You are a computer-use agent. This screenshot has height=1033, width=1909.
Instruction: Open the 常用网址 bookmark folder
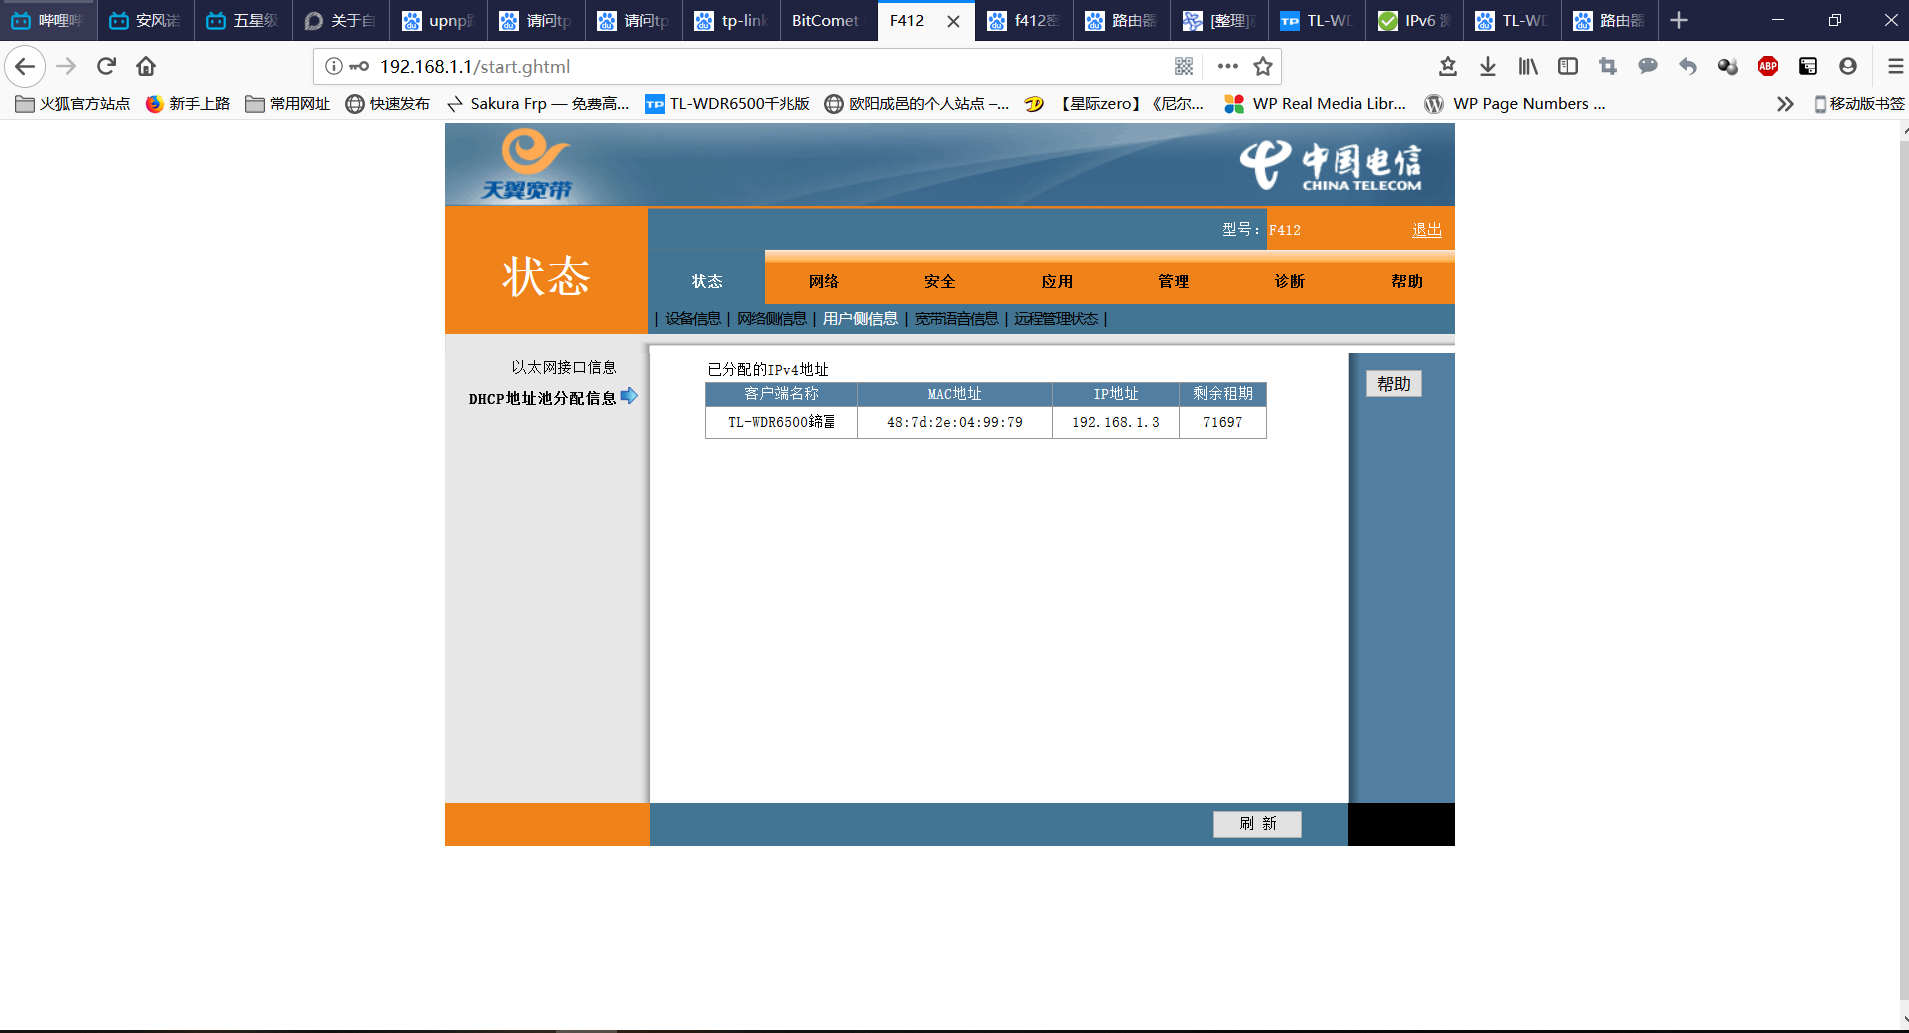pyautogui.click(x=288, y=104)
